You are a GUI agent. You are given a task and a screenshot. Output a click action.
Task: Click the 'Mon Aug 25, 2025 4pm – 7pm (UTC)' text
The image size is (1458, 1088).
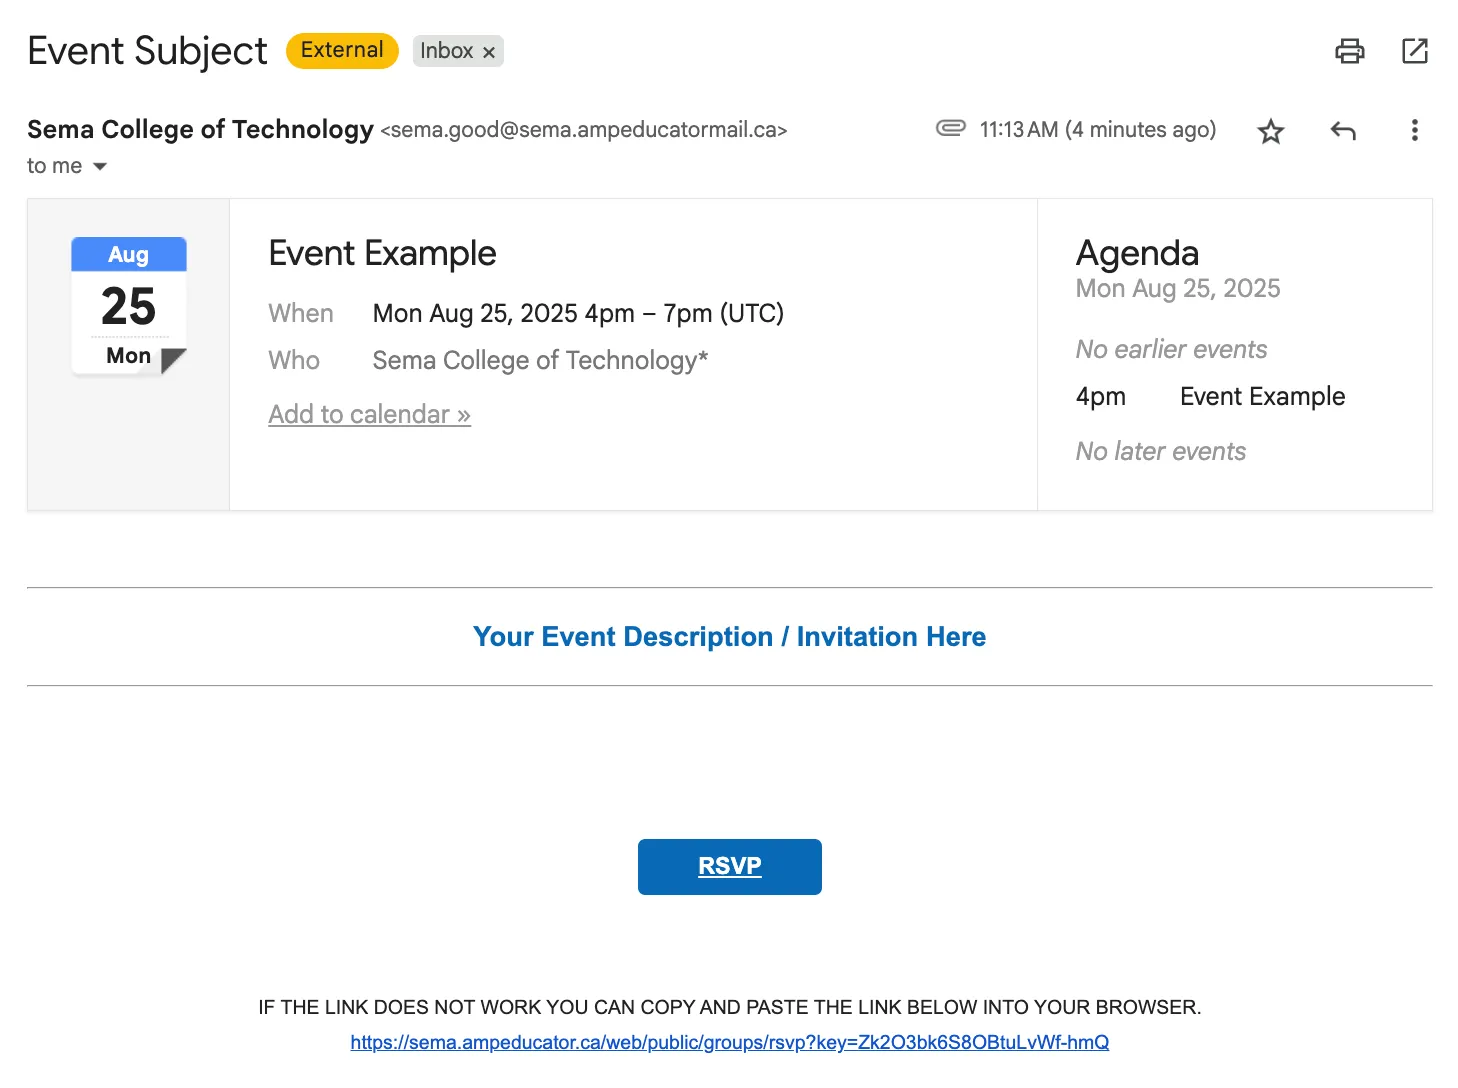[x=578, y=314]
